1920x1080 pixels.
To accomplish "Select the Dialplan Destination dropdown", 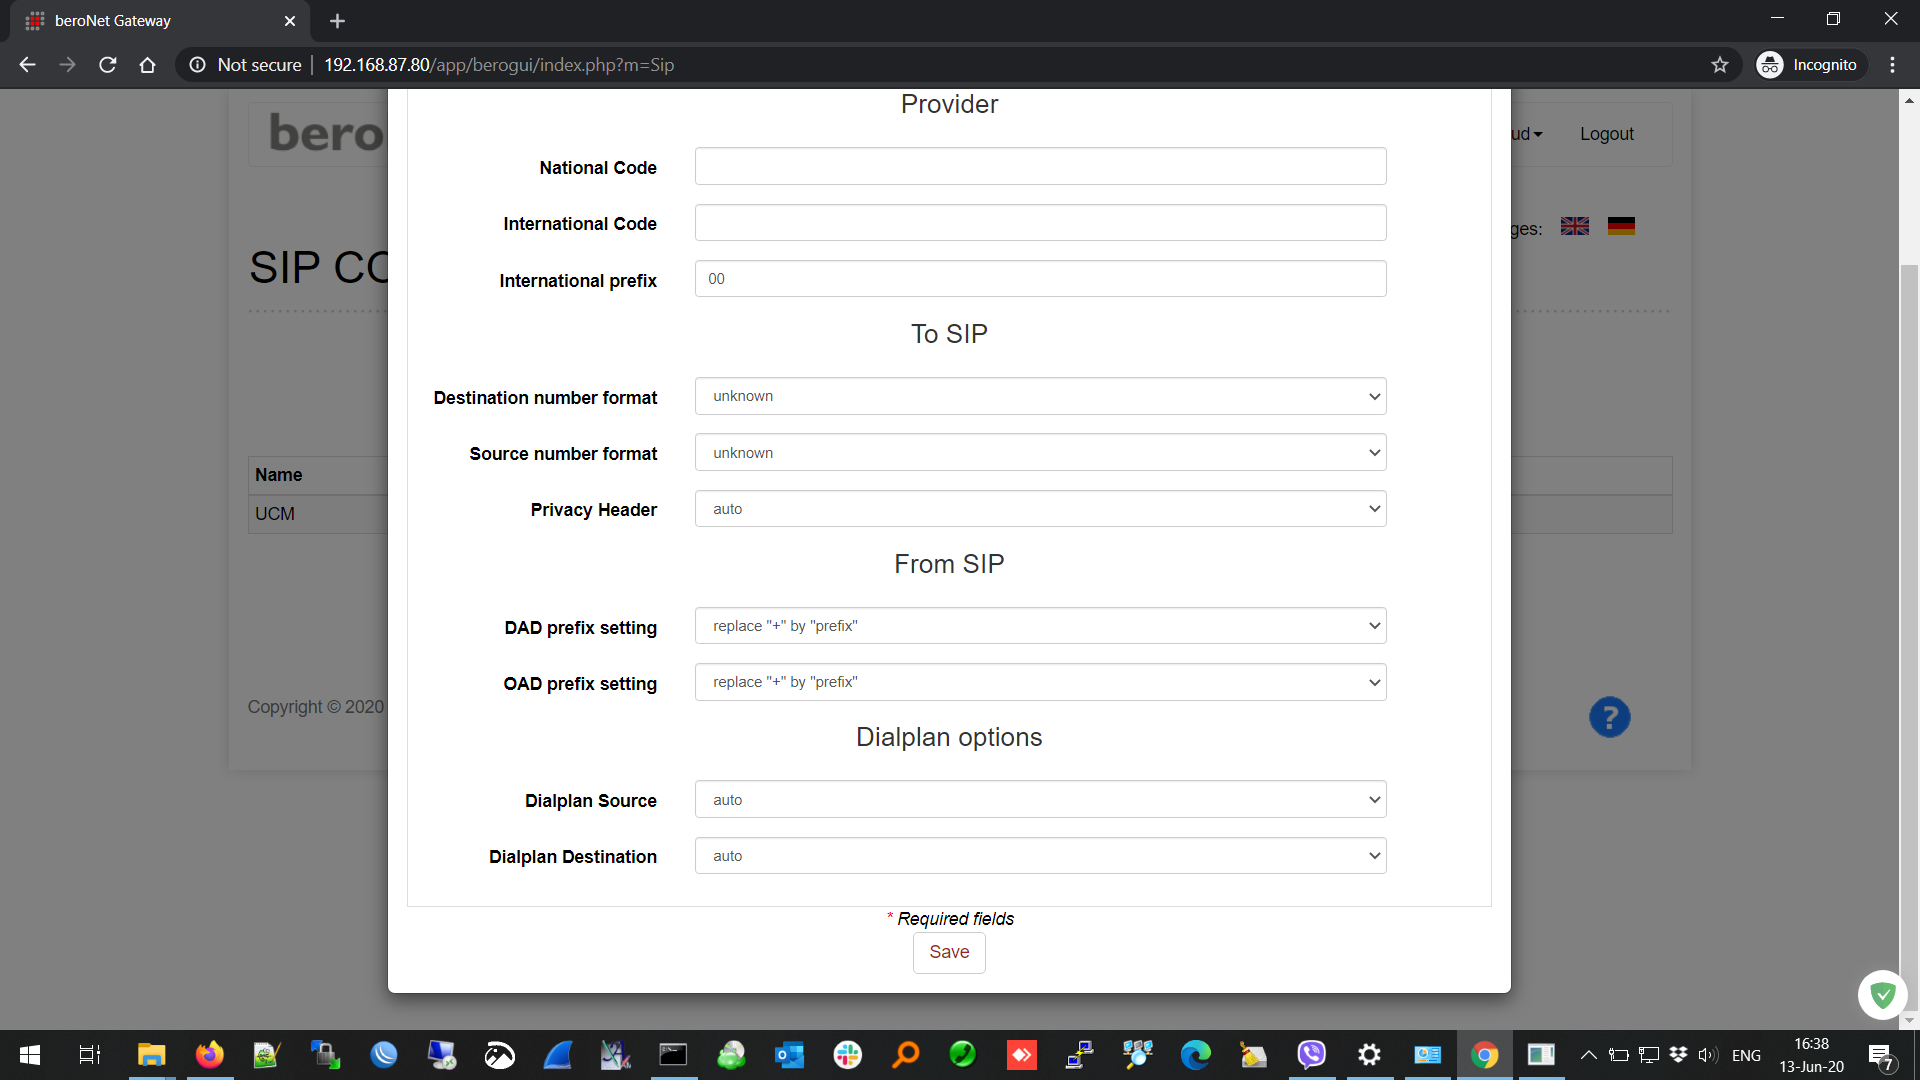I will point(1040,856).
